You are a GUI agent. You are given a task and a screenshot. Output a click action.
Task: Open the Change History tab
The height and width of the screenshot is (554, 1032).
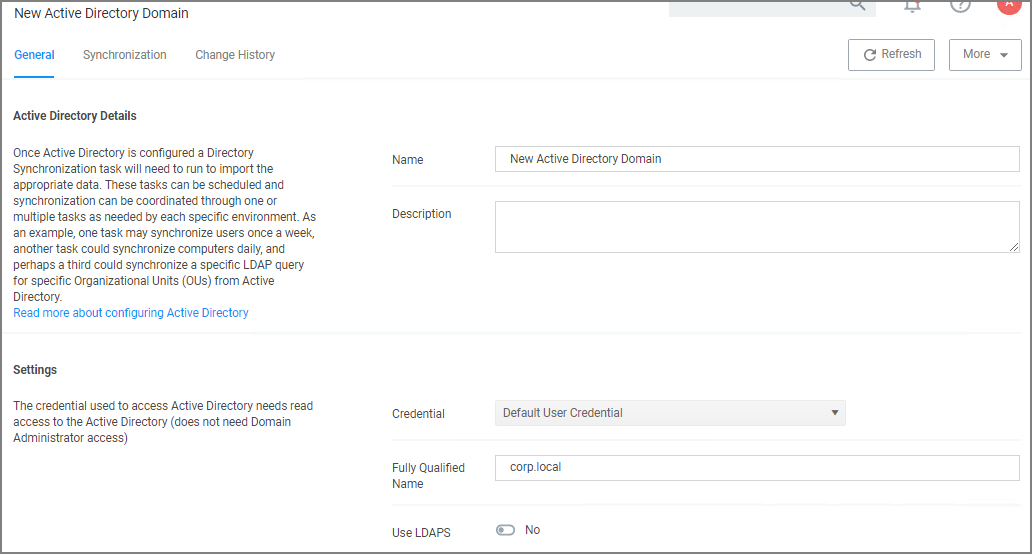click(235, 55)
